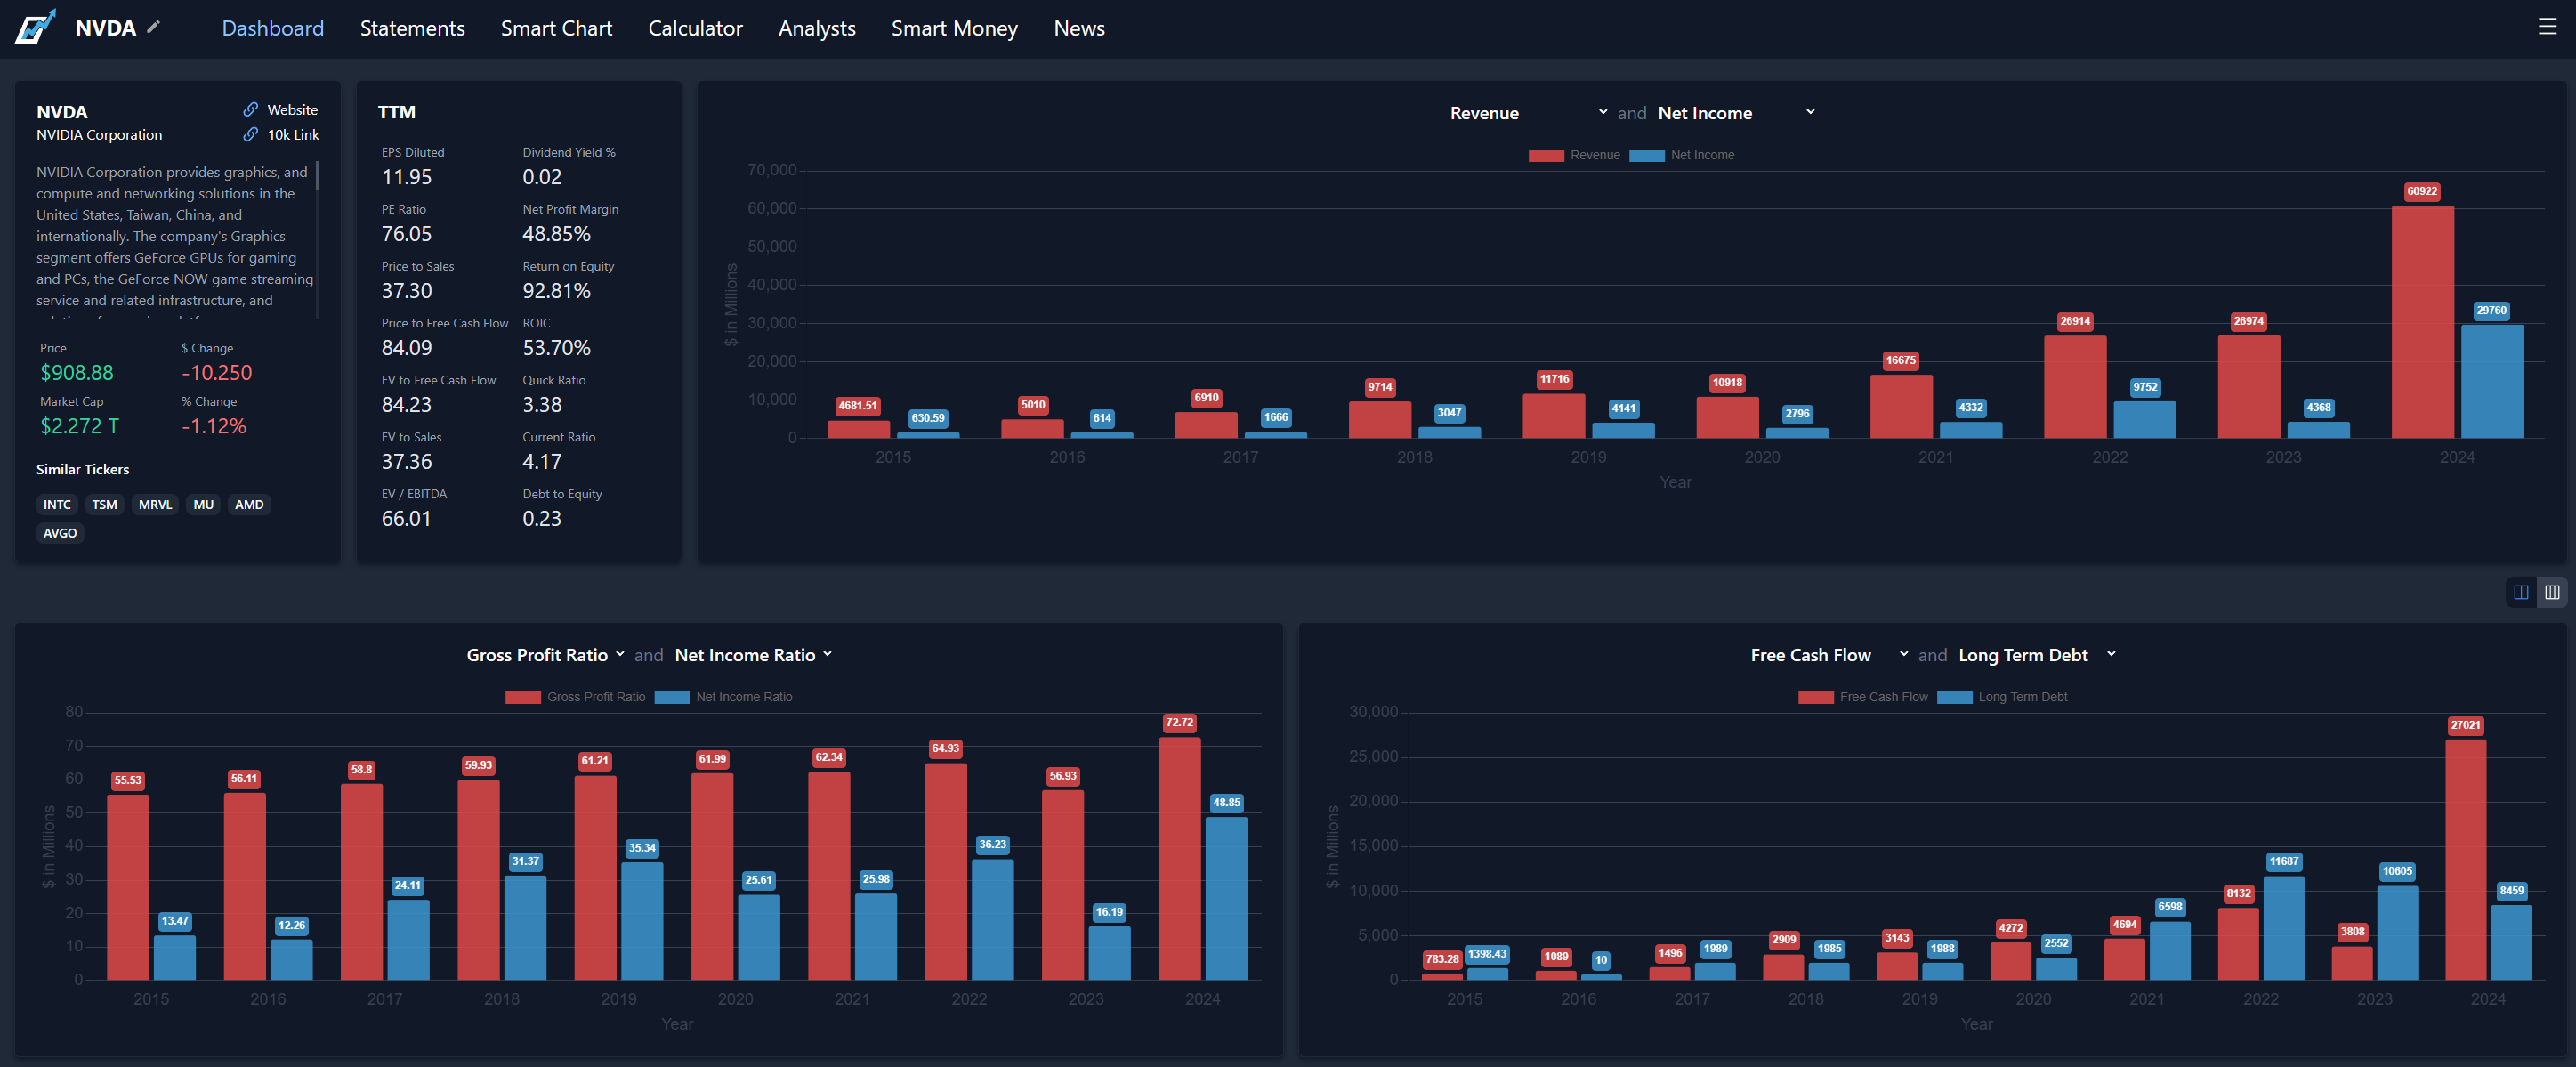
Task: Open the Smart Chart tab
Action: tap(556, 28)
